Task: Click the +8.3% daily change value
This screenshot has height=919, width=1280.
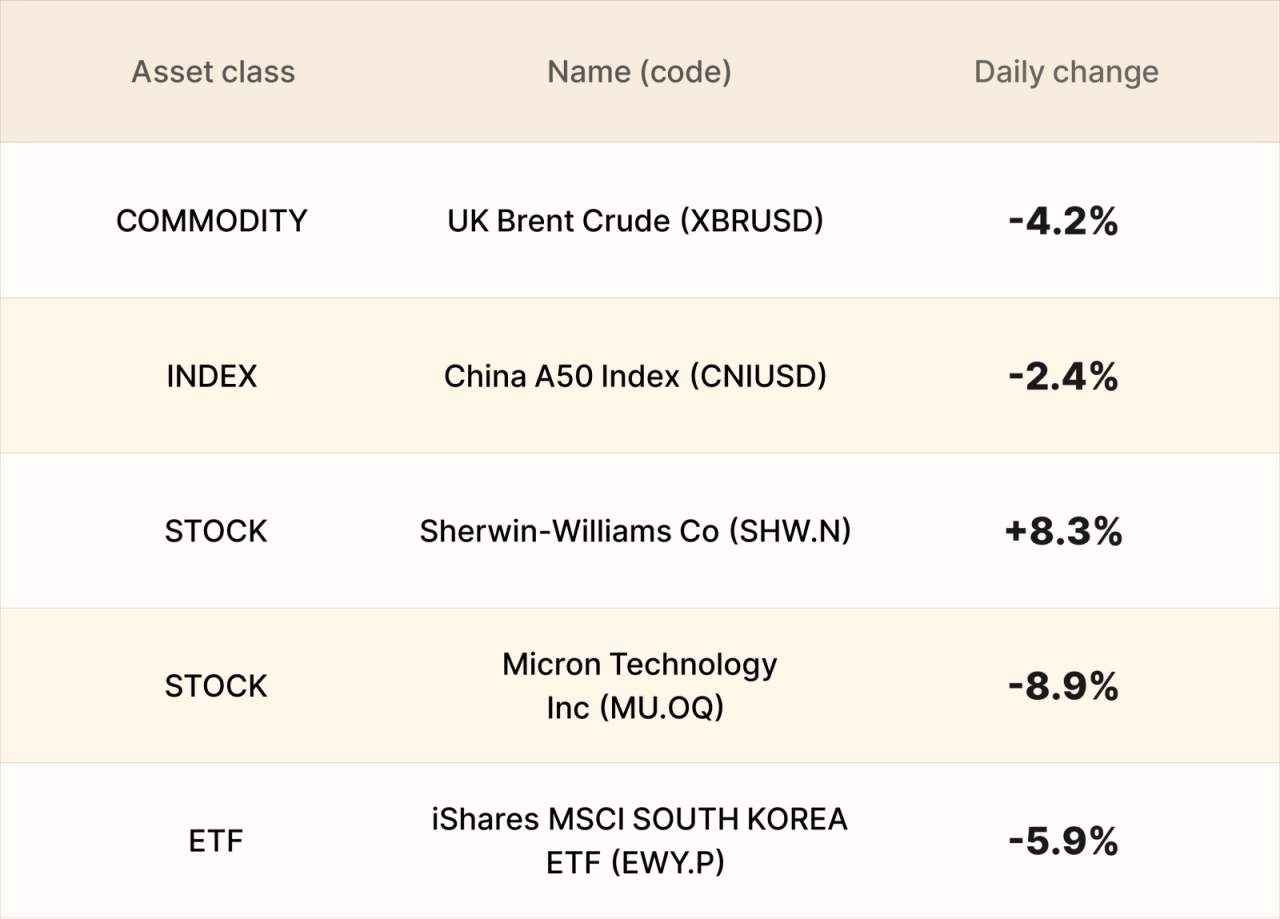Action: coord(1063,532)
